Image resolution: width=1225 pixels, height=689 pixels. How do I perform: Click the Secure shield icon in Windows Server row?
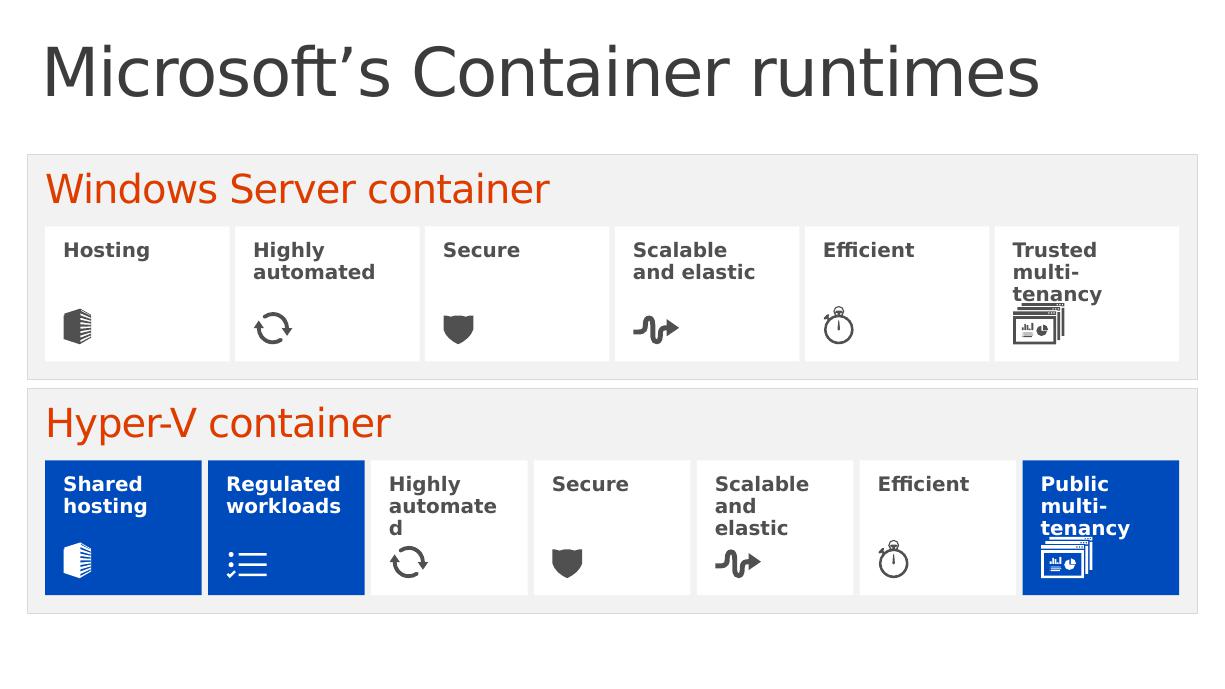pos(458,329)
